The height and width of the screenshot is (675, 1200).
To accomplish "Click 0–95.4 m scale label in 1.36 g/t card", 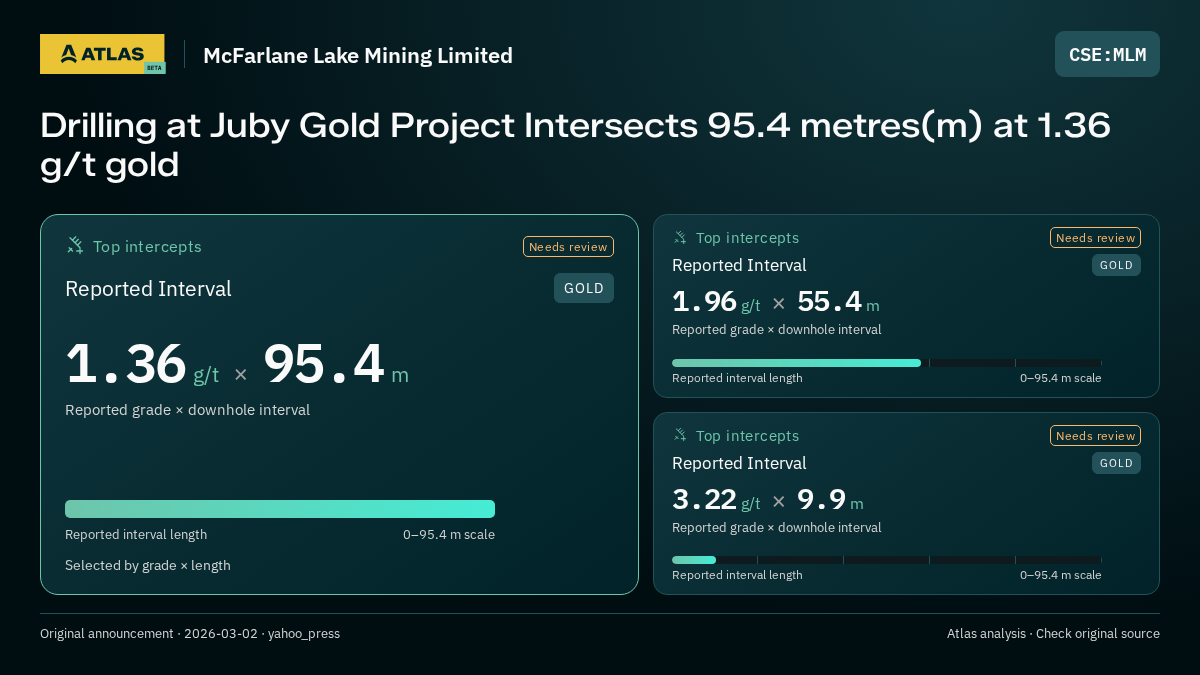I will [x=449, y=534].
